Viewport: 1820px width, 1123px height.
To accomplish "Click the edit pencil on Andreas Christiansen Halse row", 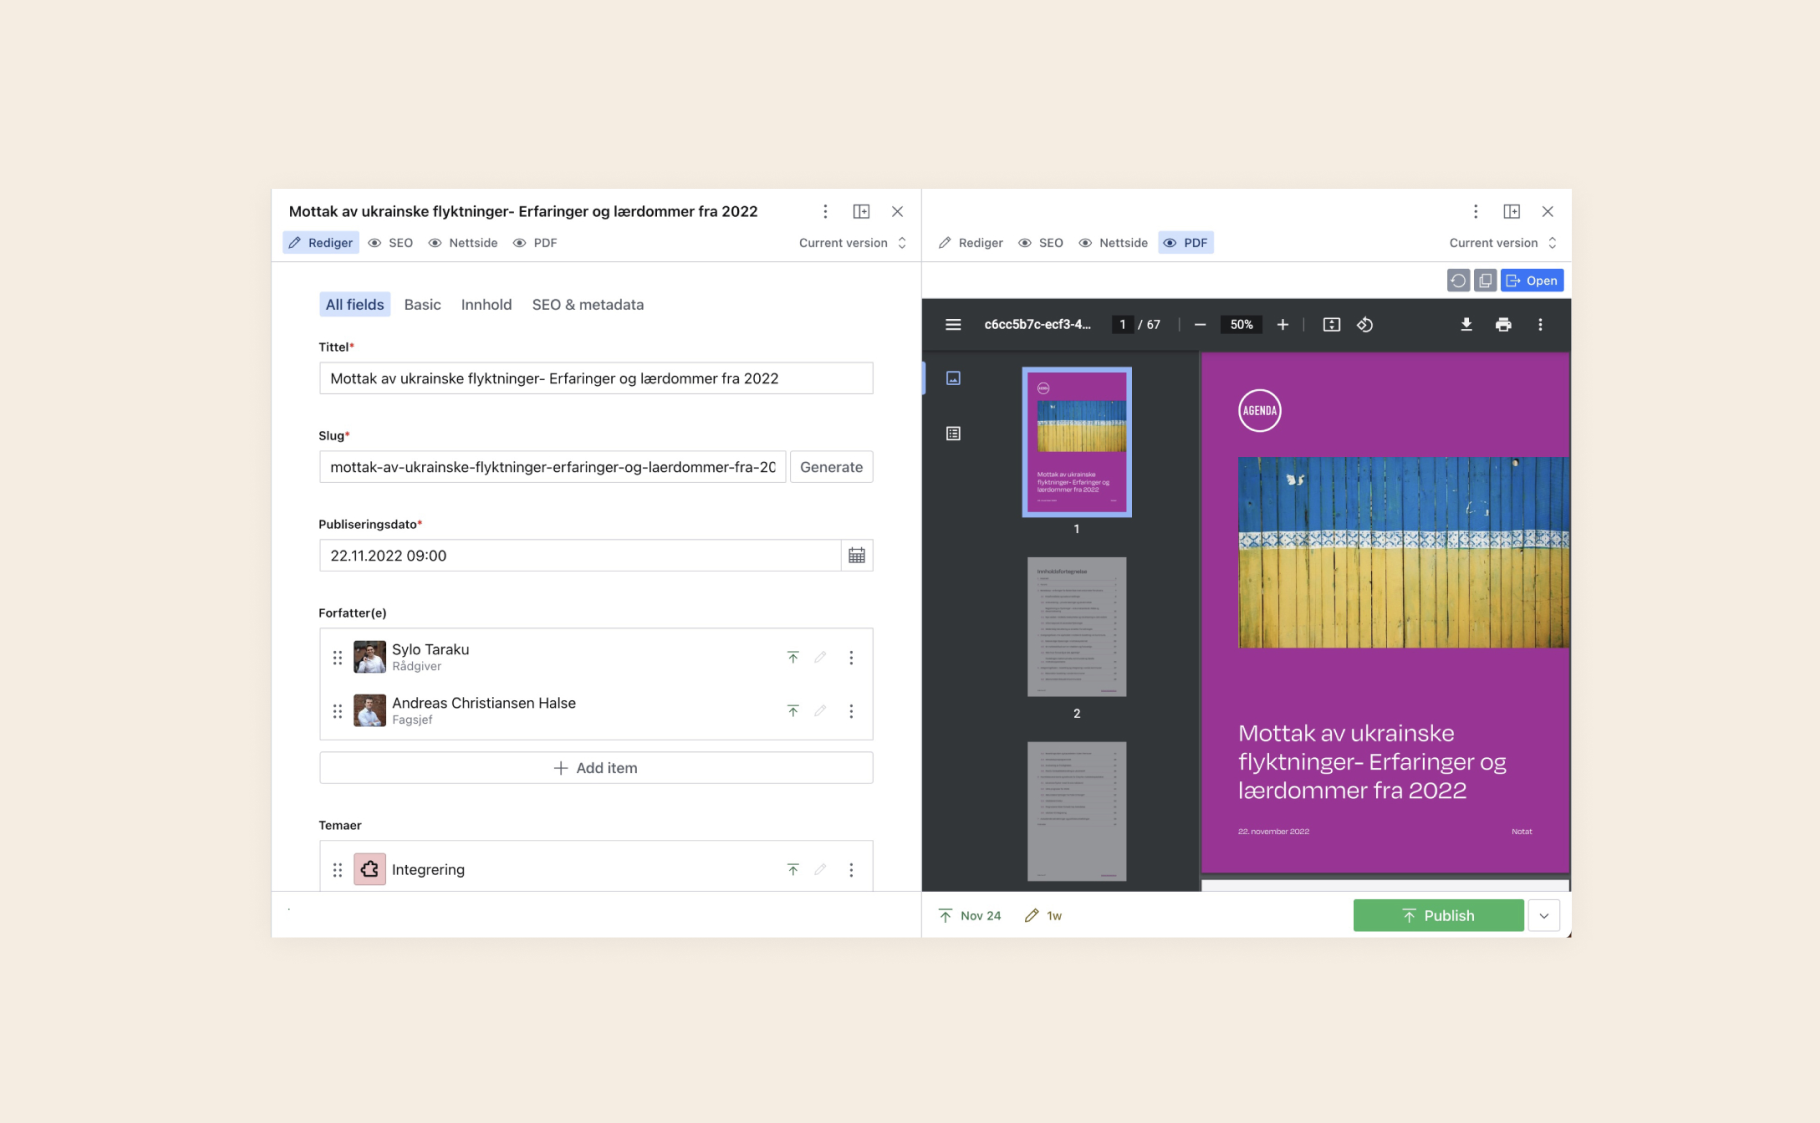I will pyautogui.click(x=820, y=711).
